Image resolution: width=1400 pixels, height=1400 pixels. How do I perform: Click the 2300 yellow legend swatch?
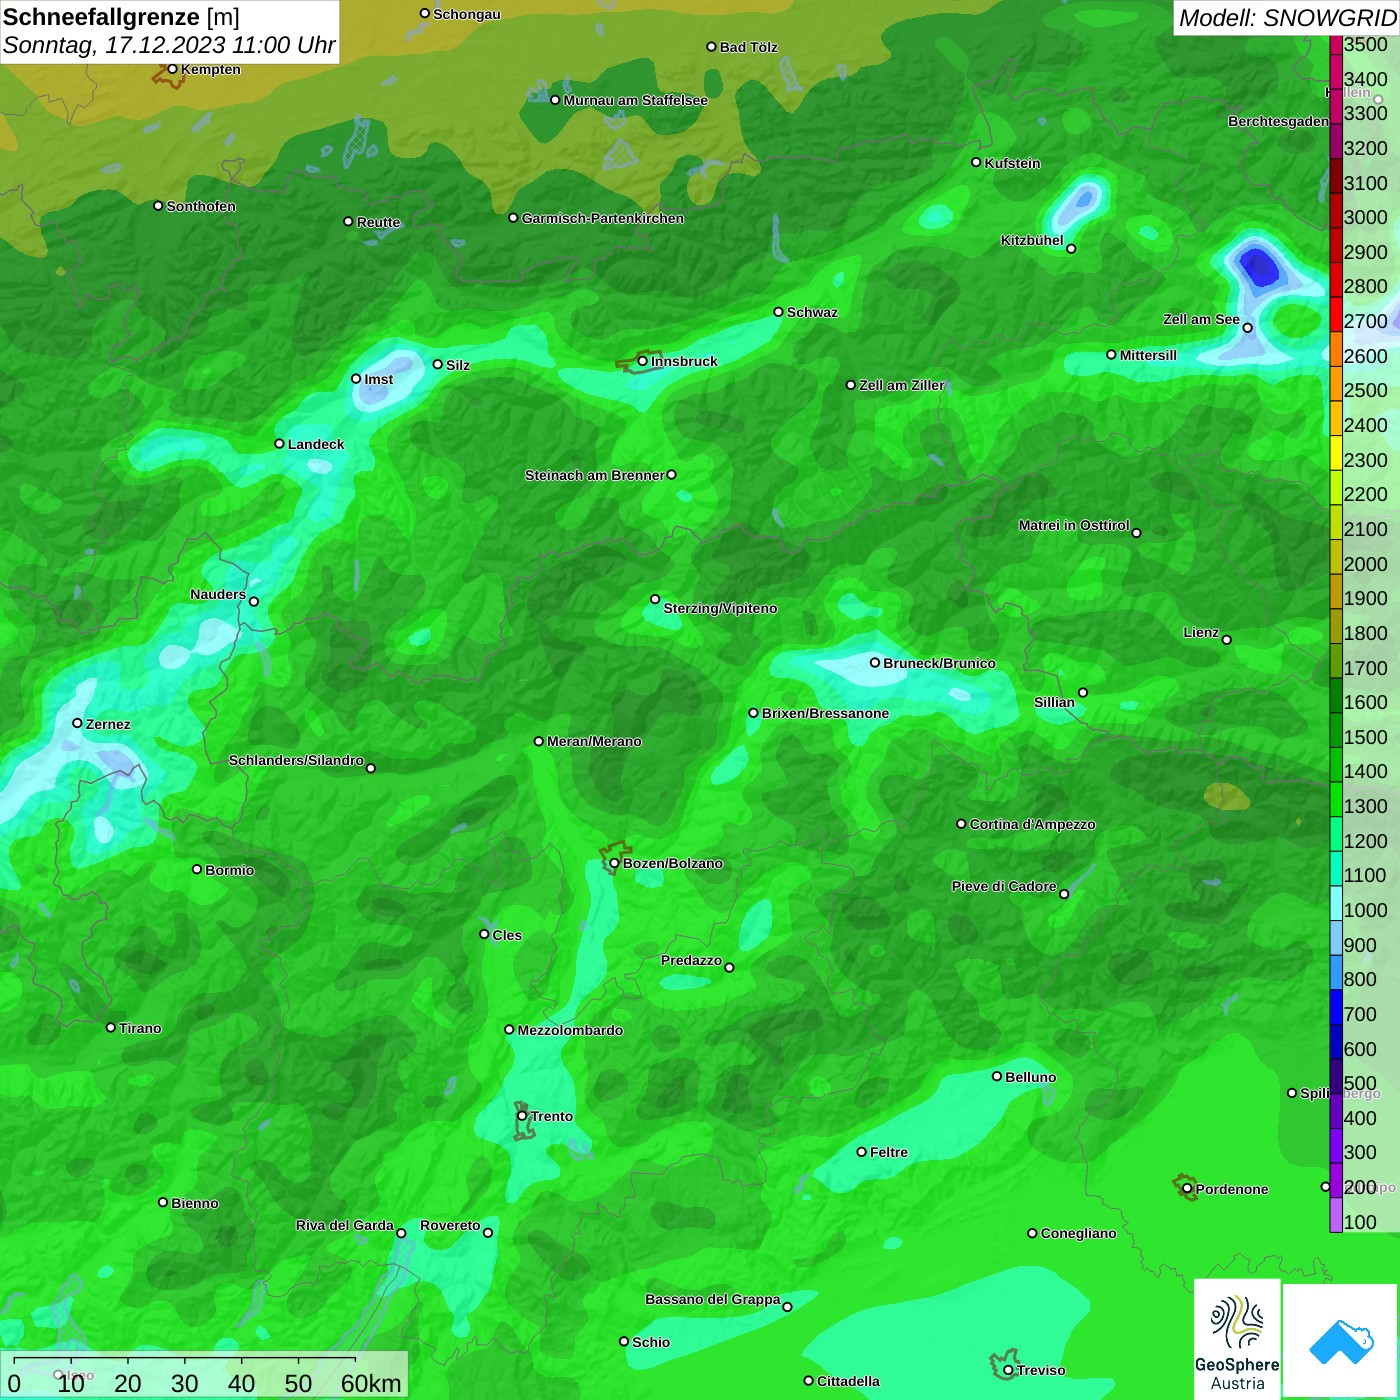coord(1336,453)
